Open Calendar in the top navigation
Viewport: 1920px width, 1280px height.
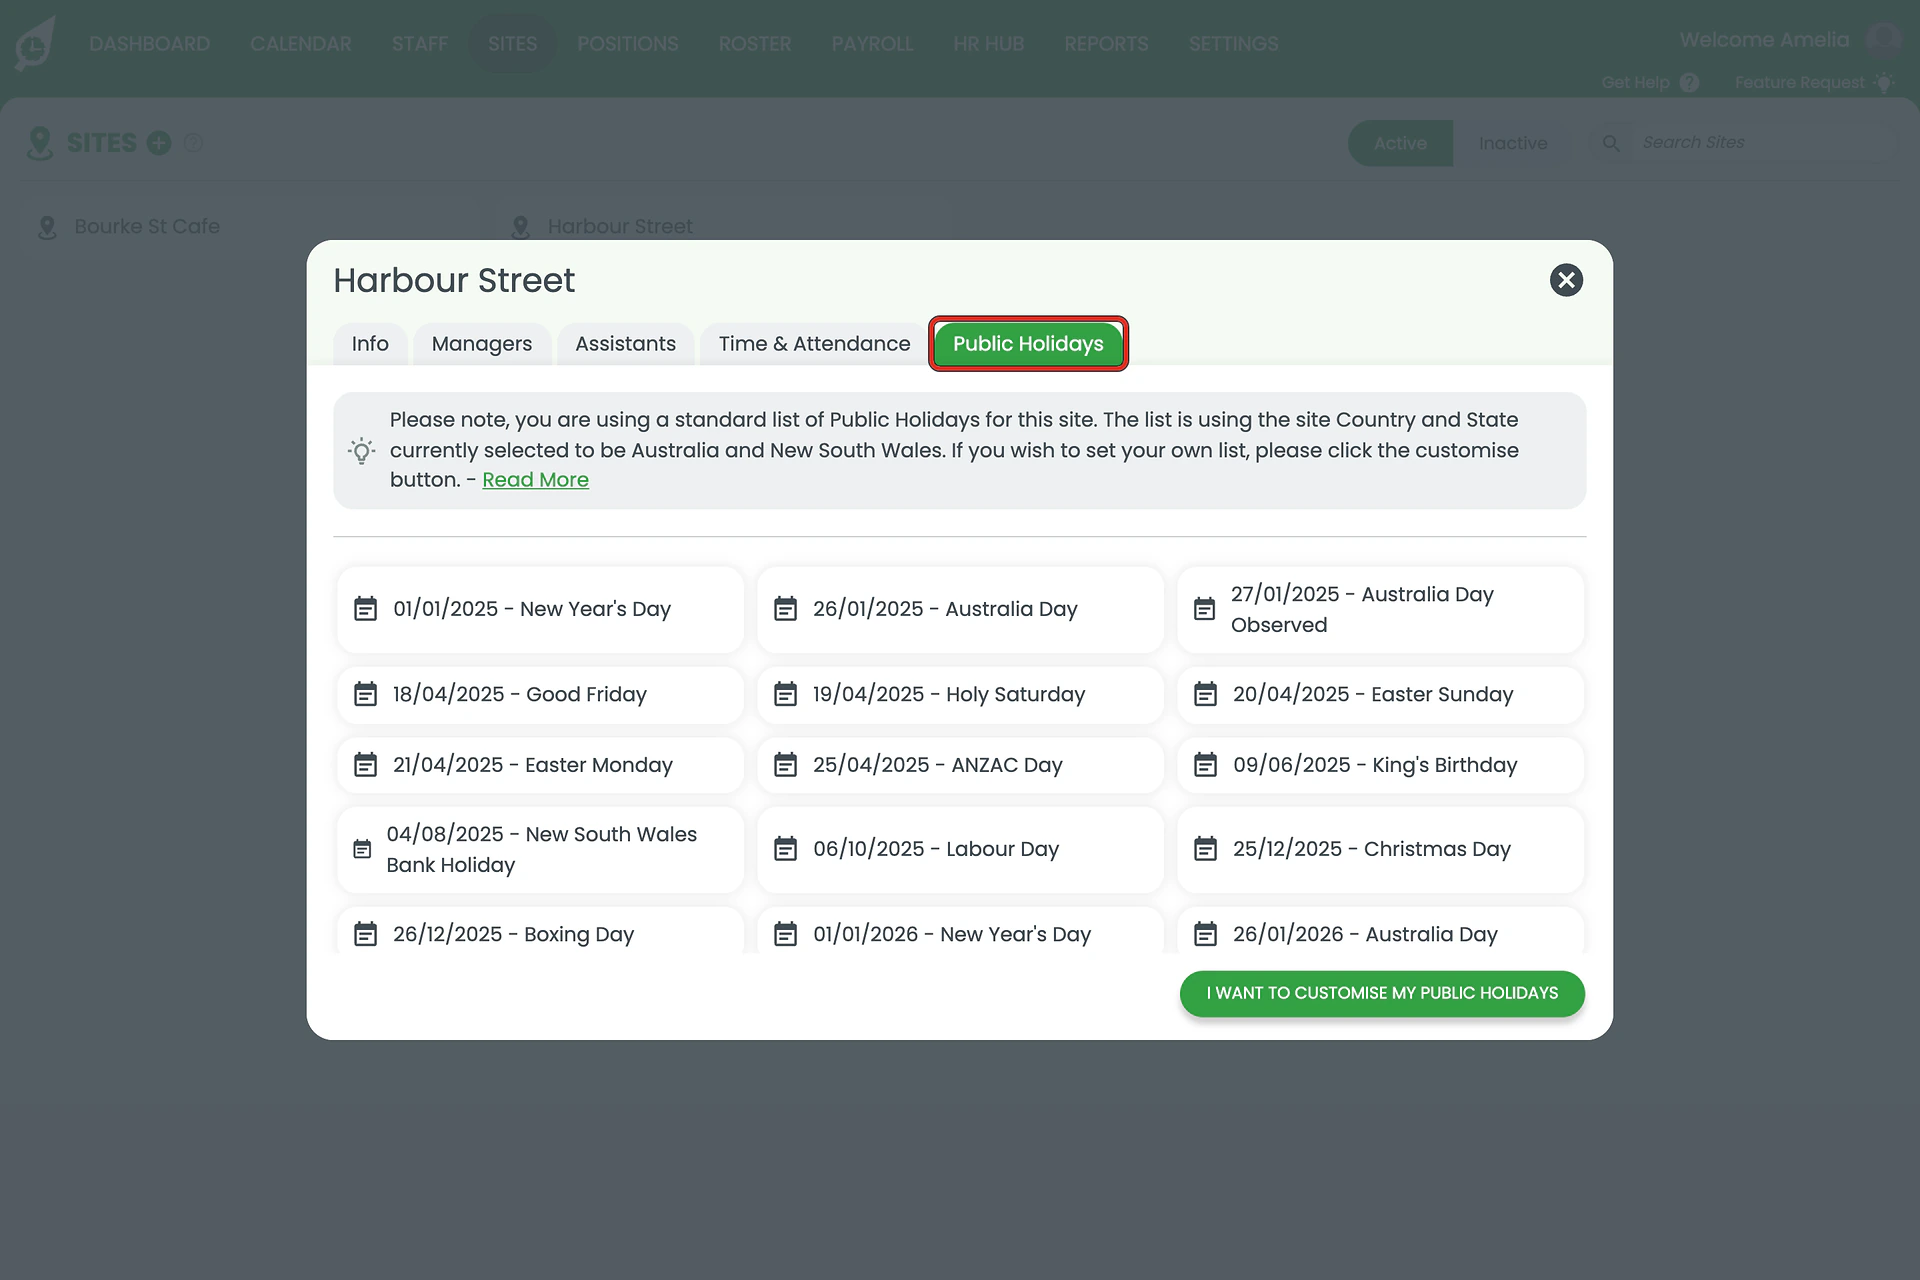click(x=300, y=44)
